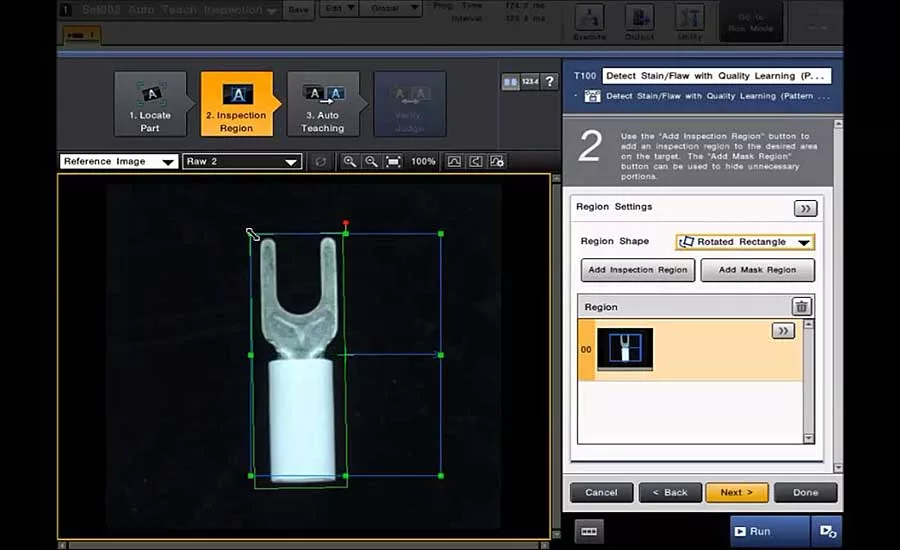Viewport: 900px width, 550px height.
Task: Show numeric values with the 123.4 icon
Action: (530, 82)
